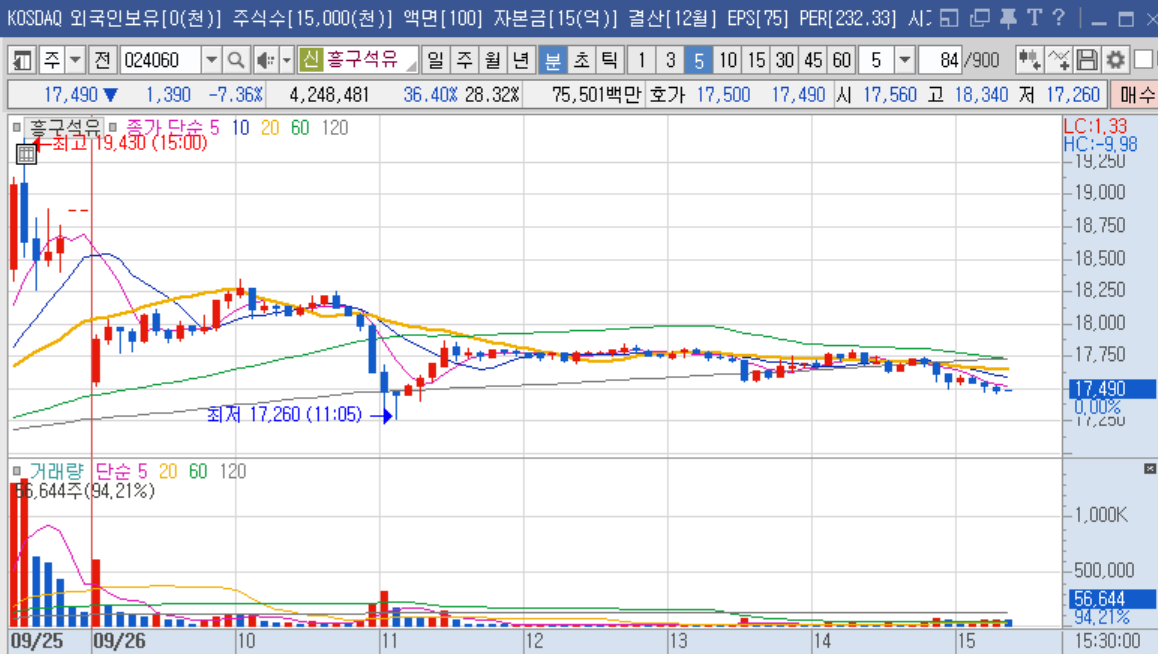Select 30-minute interval button
The image size is (1158, 654).
pos(785,60)
